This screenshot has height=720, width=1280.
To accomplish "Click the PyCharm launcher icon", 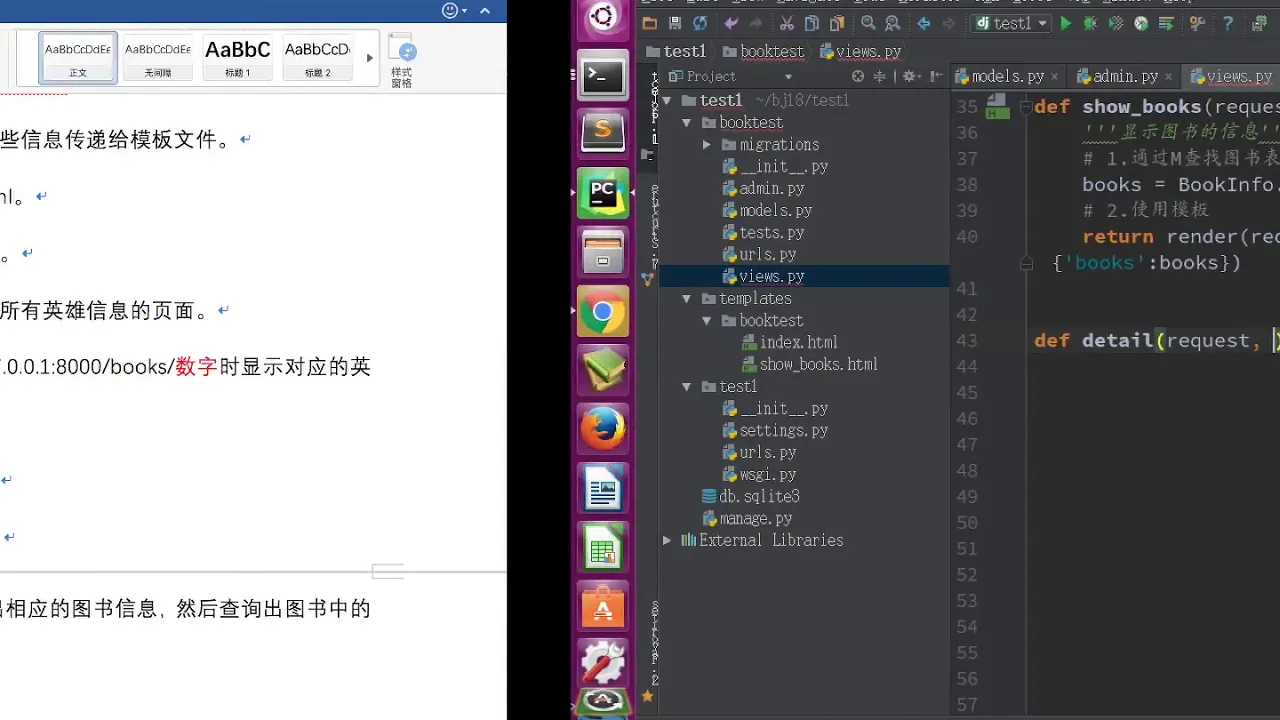I will click(603, 192).
